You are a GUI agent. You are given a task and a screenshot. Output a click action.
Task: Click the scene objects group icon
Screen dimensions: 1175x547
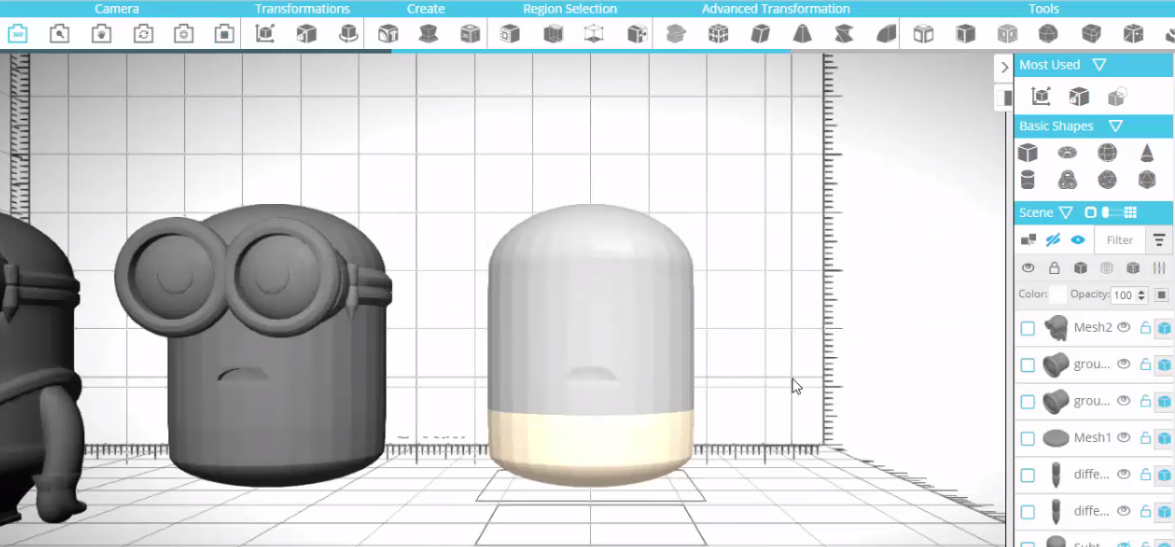tap(1028, 240)
